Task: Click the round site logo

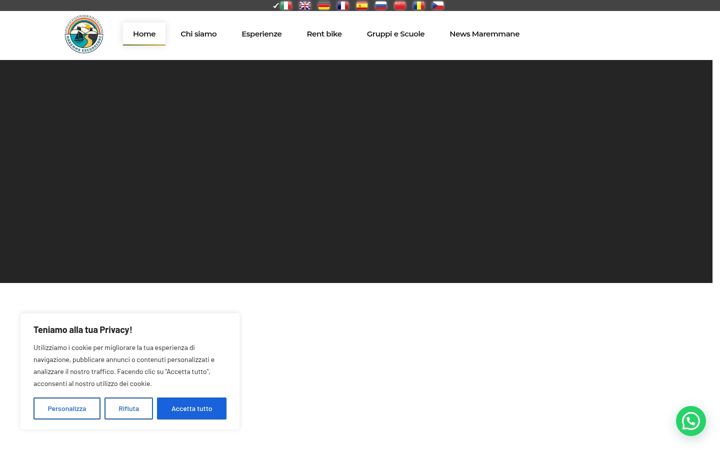Action: (84, 34)
